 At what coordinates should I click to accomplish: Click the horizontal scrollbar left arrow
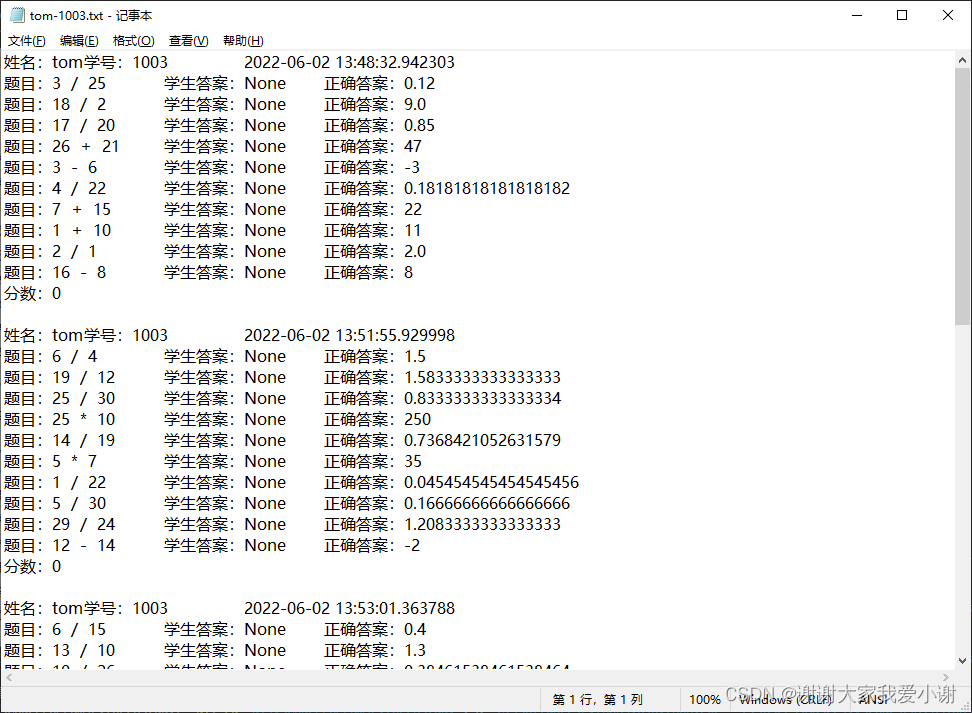click(8, 678)
